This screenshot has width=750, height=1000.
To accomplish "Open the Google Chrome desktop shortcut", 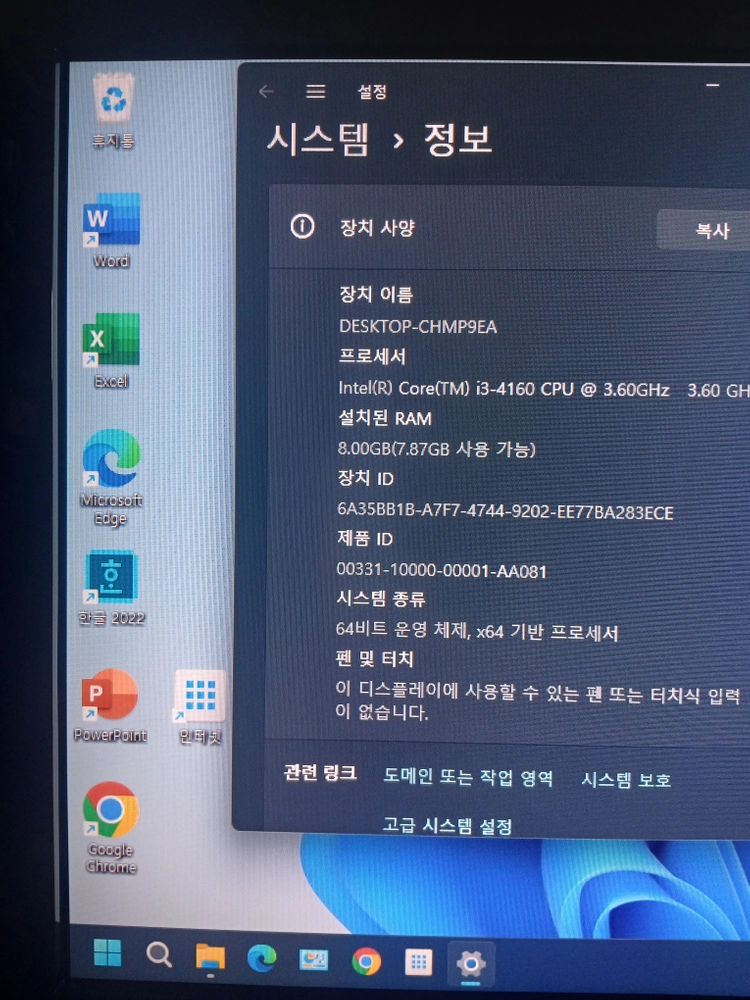I will [x=110, y=828].
